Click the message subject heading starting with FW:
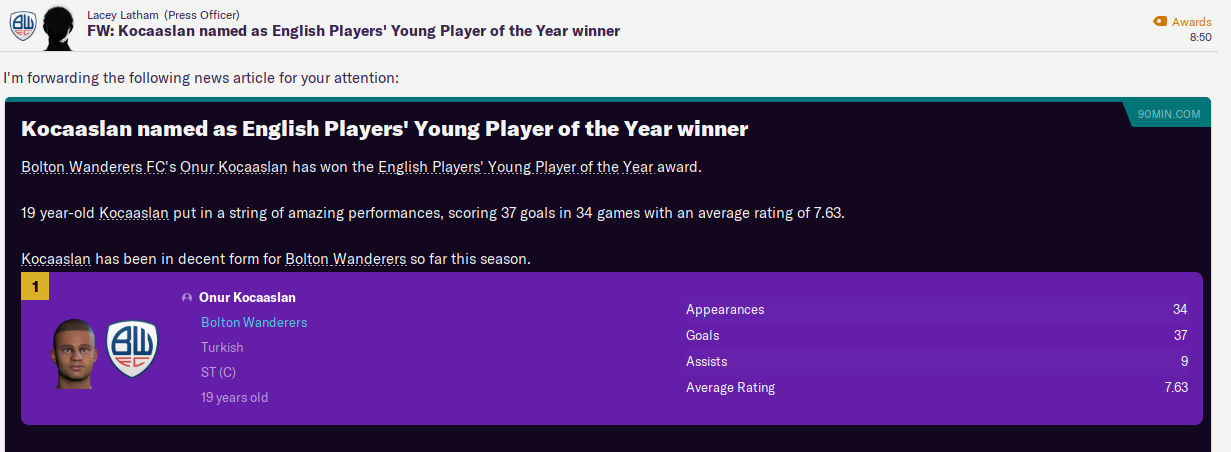The width and height of the screenshot is (1231, 452). pos(354,31)
